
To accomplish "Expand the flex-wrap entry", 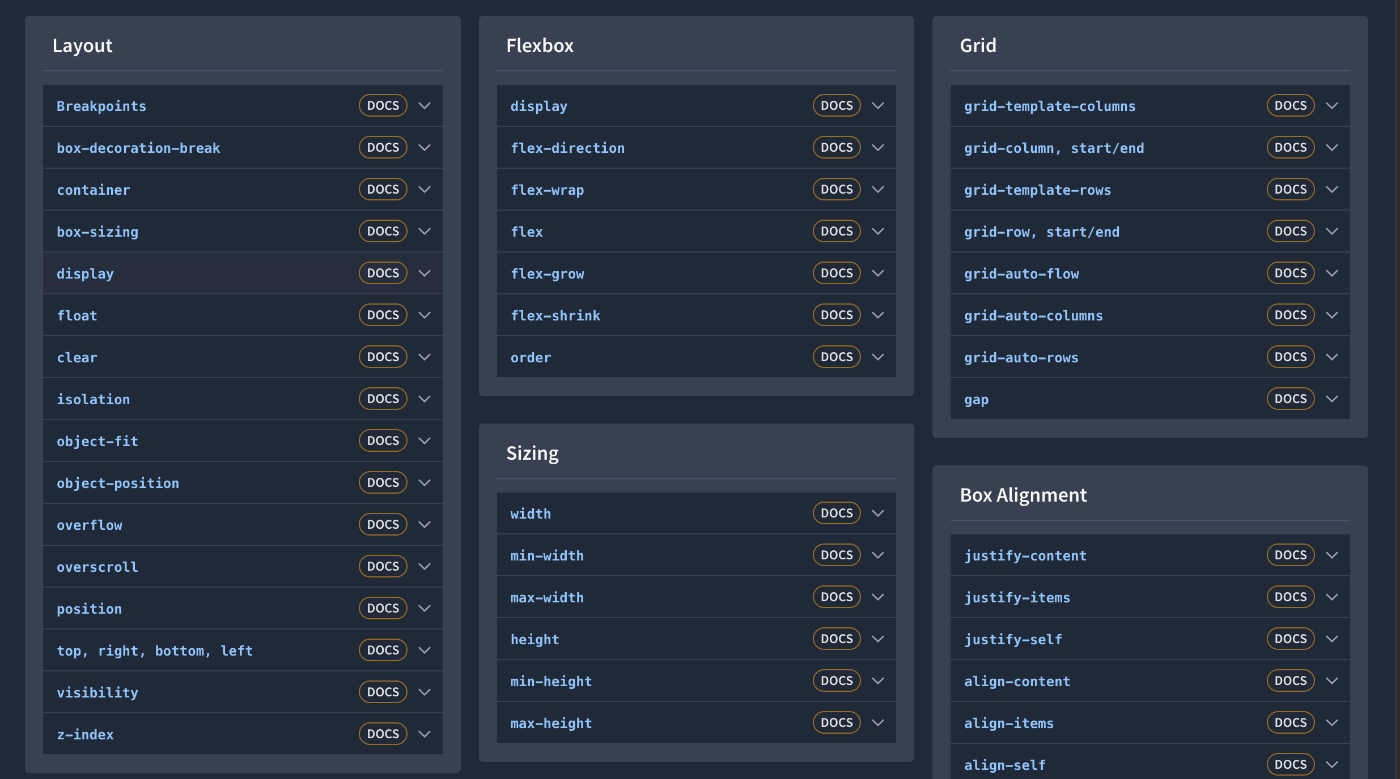I will click(x=878, y=189).
